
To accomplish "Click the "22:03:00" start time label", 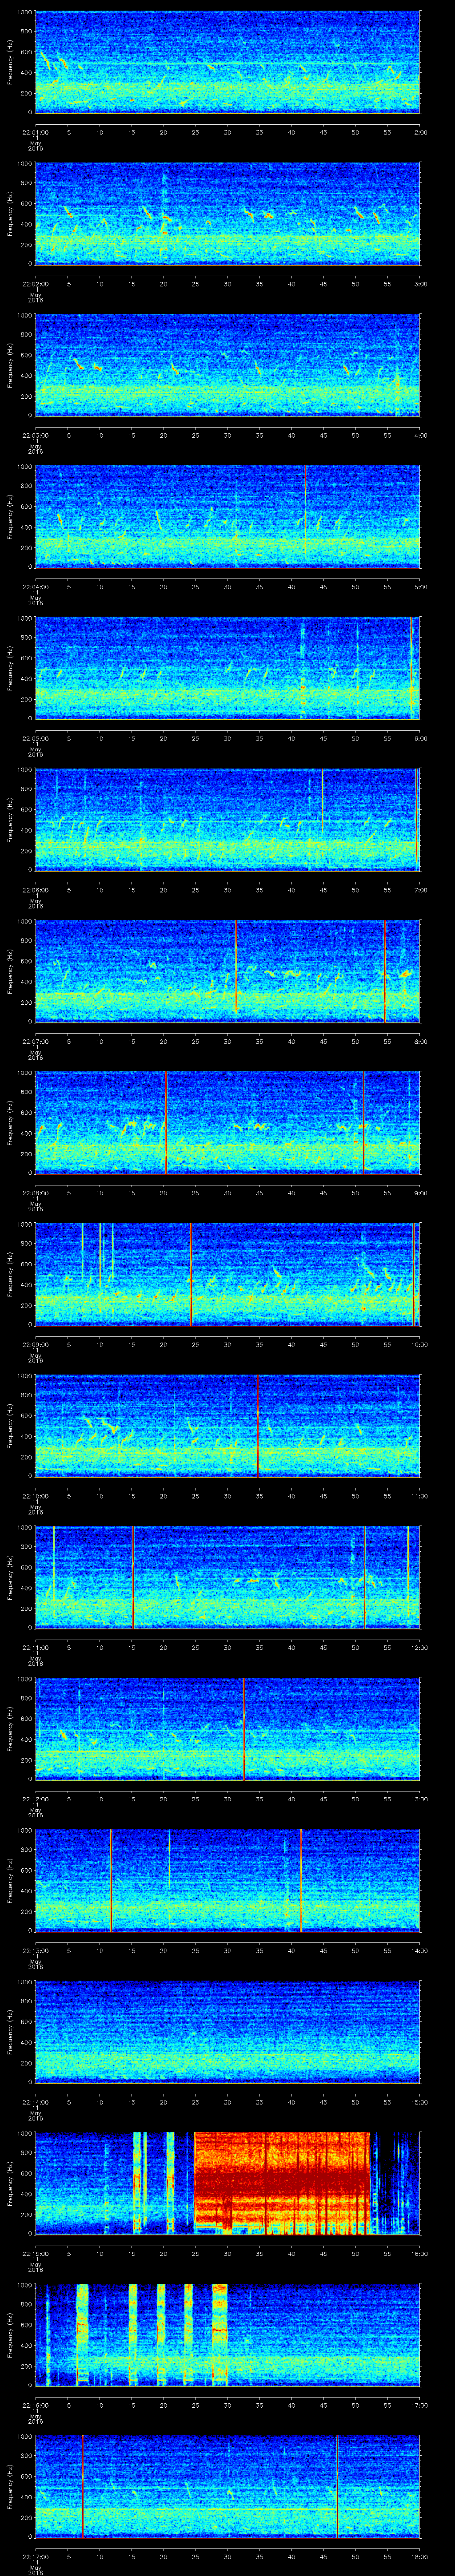I will (x=36, y=435).
